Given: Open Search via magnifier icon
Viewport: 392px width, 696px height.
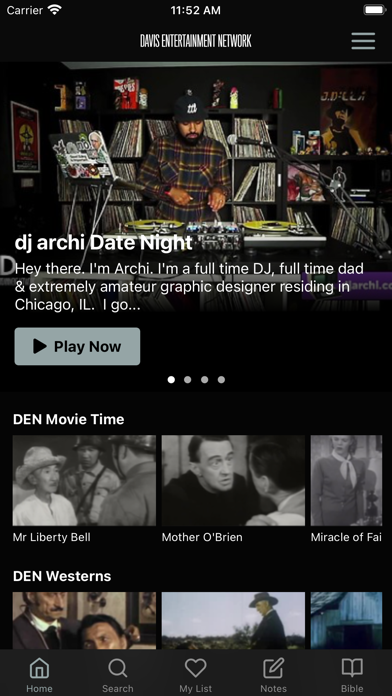Looking at the screenshot, I should tap(118, 668).
